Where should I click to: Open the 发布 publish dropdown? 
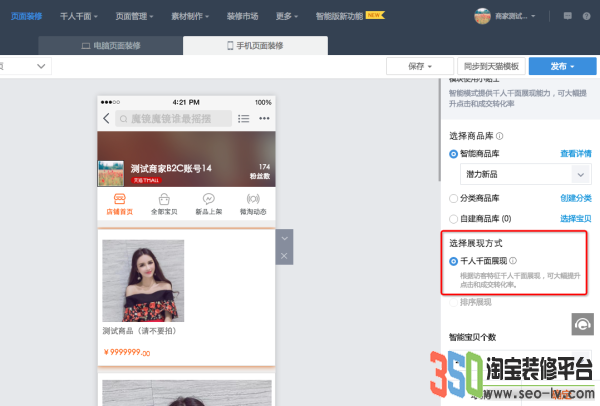pyautogui.click(x=562, y=66)
